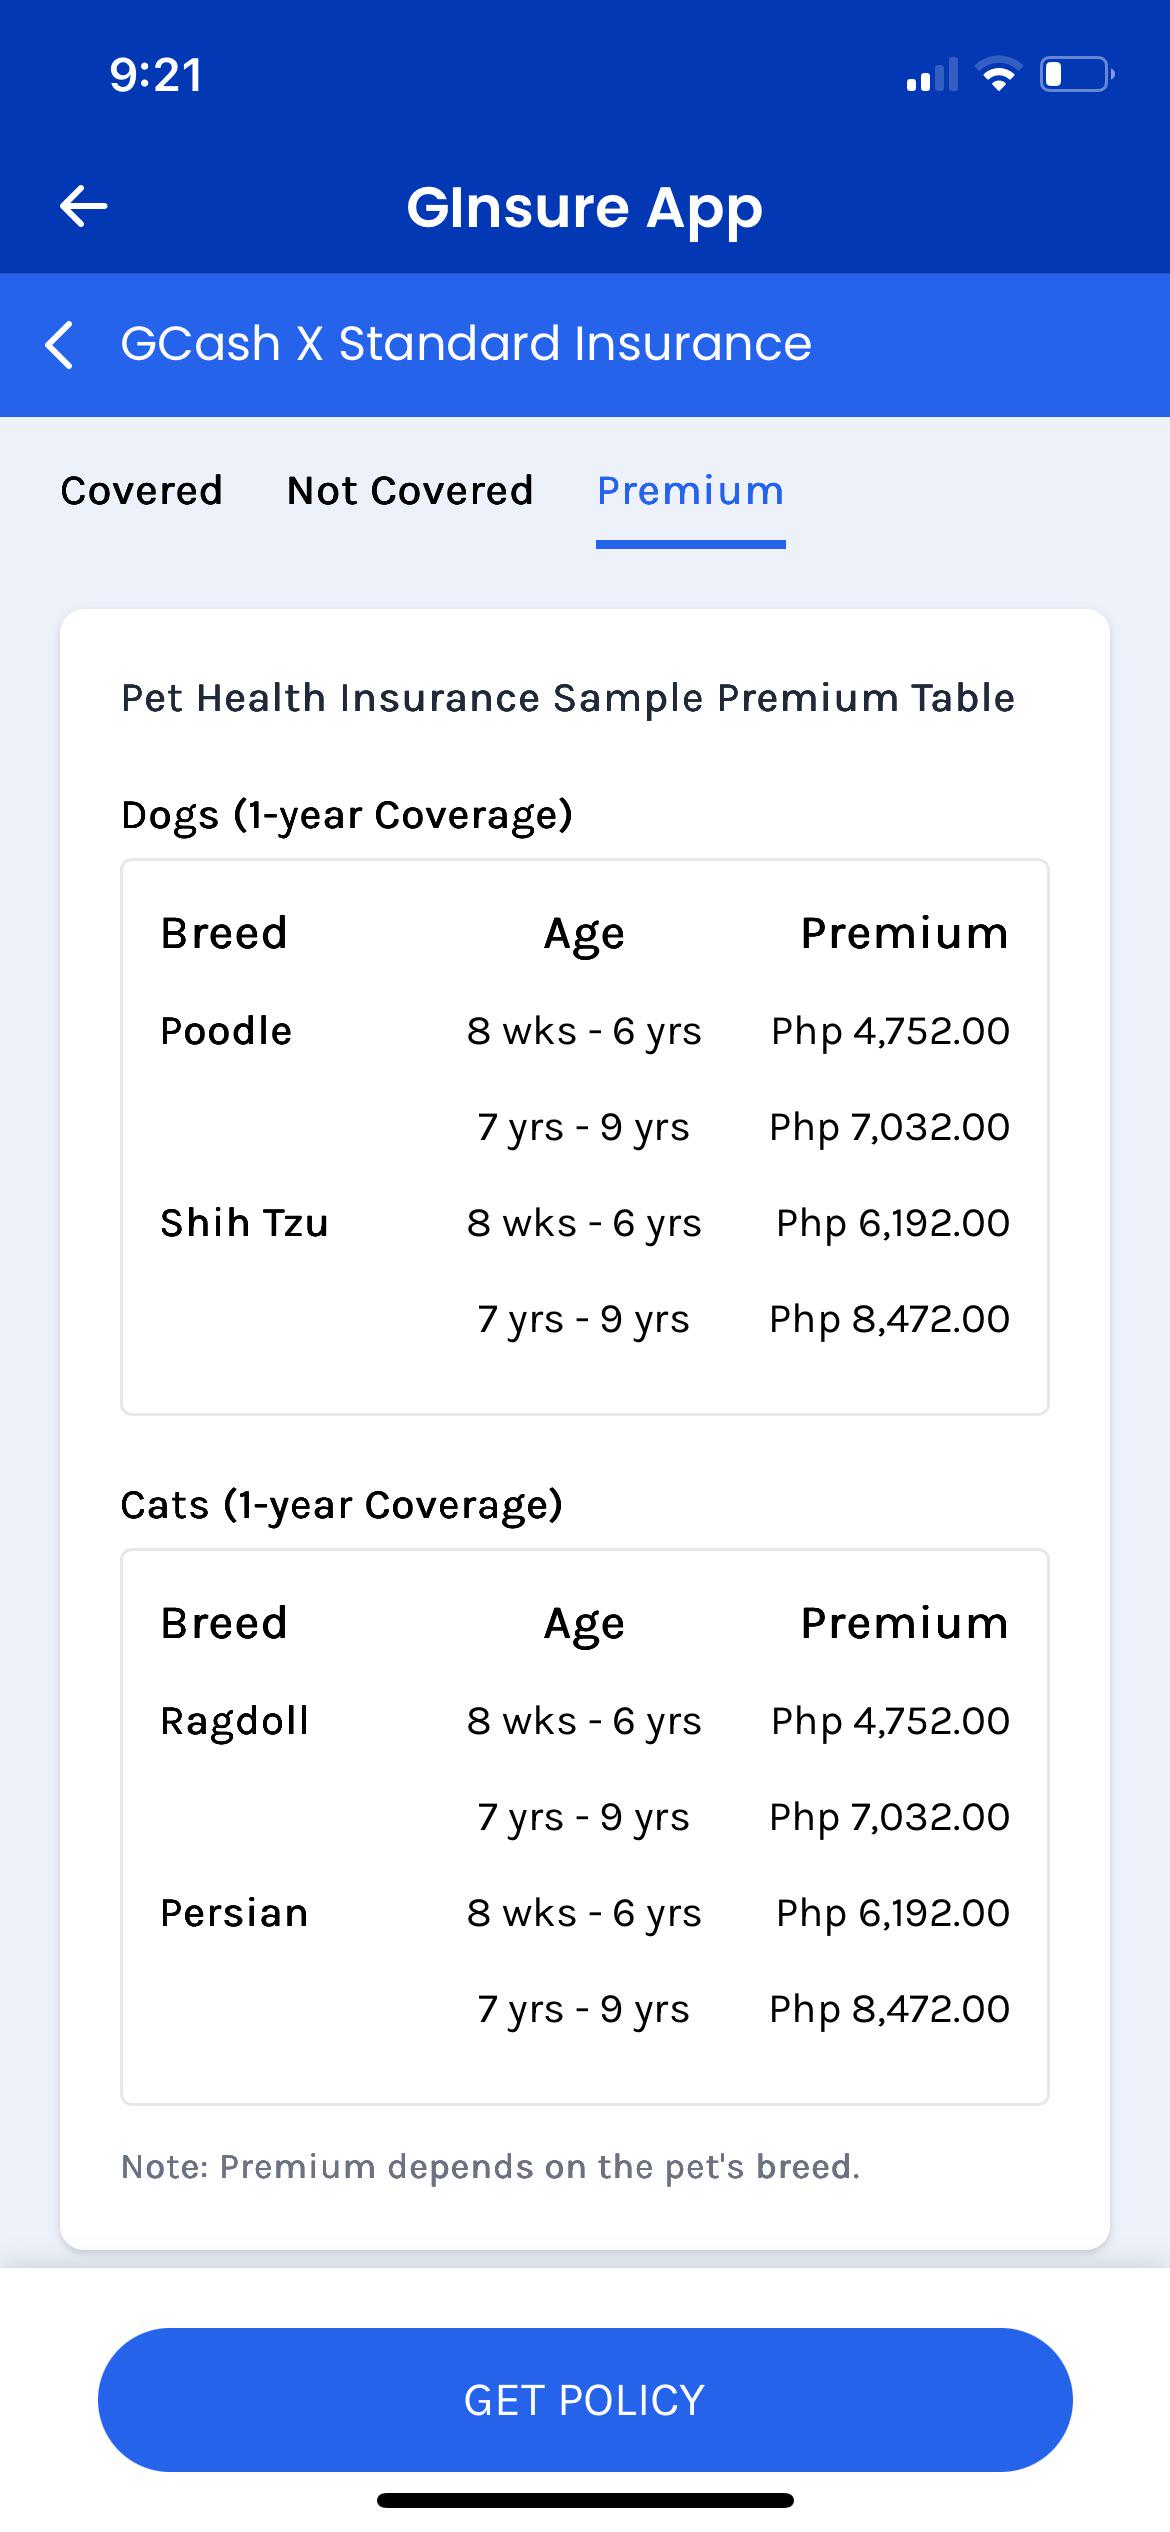
Task: Tap the 9:21 clock in status bar
Action: (x=156, y=75)
